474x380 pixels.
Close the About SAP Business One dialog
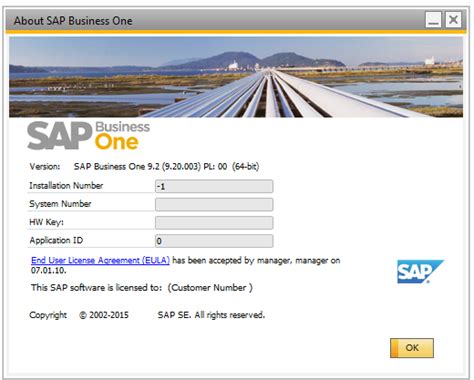(x=453, y=20)
